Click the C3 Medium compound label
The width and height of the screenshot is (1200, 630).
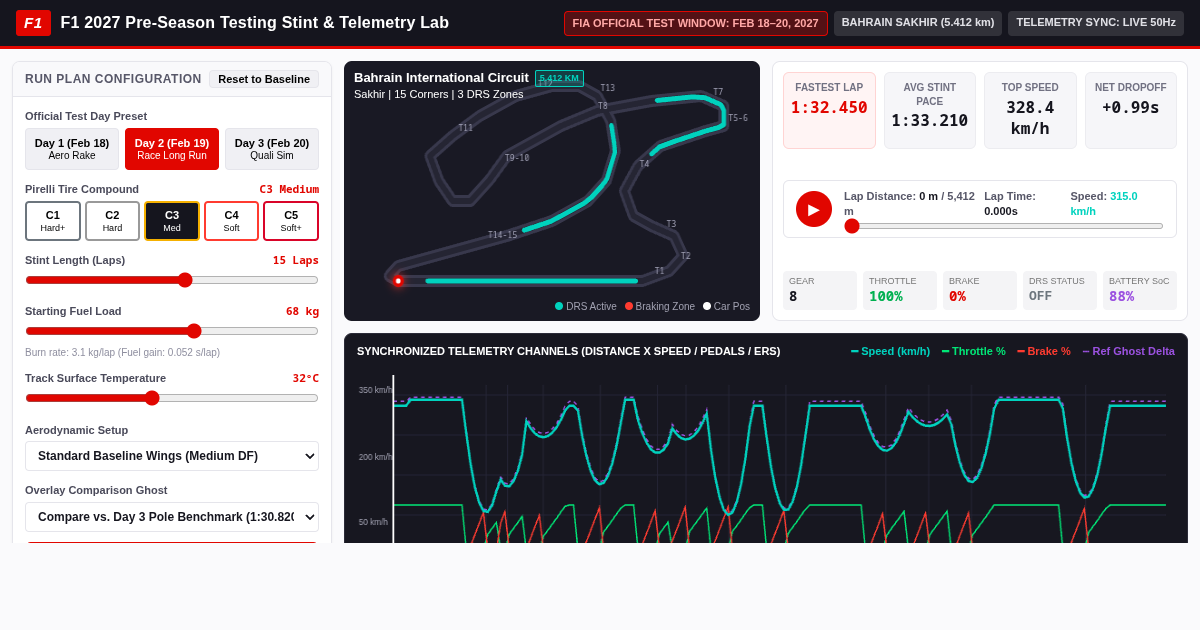pyautogui.click(x=289, y=189)
